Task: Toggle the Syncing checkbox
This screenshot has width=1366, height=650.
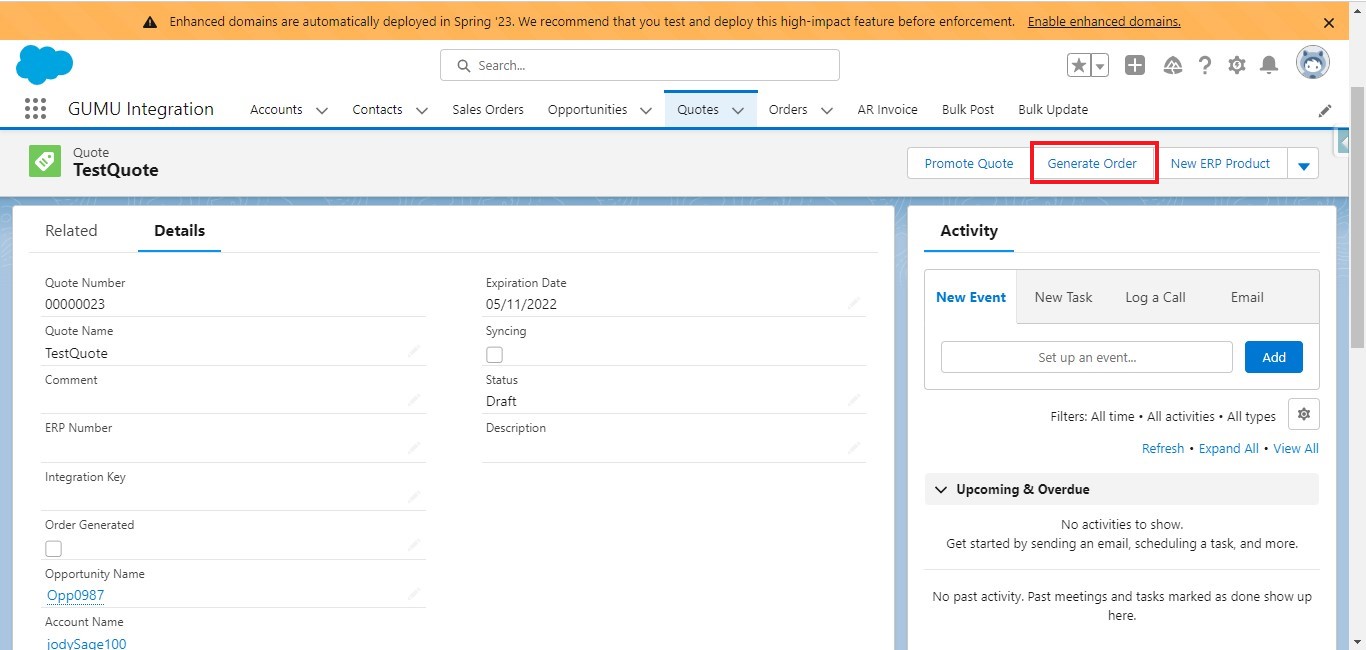Action: tap(494, 354)
